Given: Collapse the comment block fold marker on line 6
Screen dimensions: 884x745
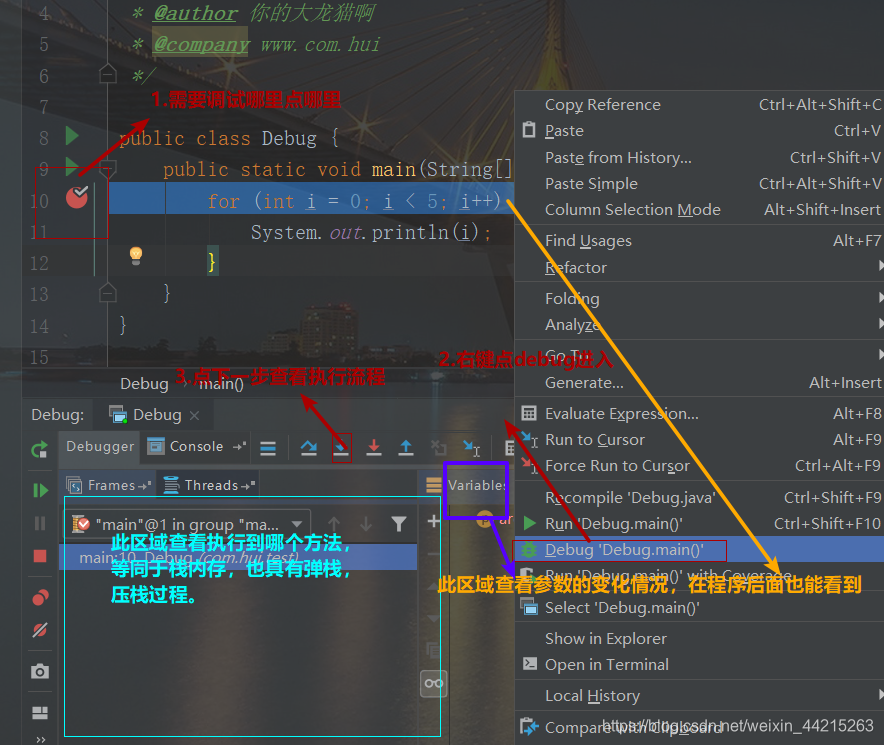Looking at the screenshot, I should coord(108,74).
